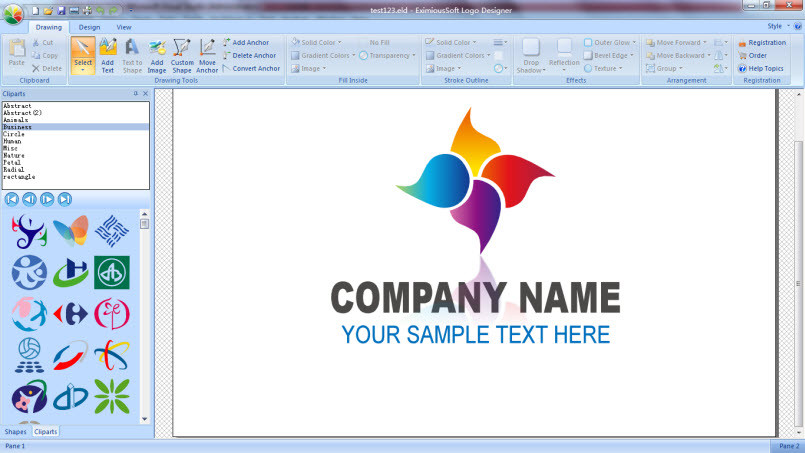Switch to the Drawing ribbon tab
This screenshot has height=453, width=805.
pyautogui.click(x=49, y=27)
